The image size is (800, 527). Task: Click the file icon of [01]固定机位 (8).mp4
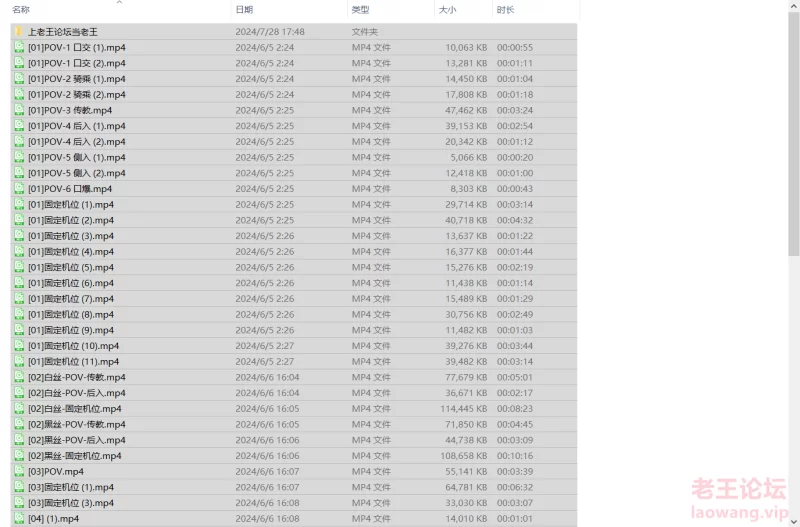pos(19,314)
